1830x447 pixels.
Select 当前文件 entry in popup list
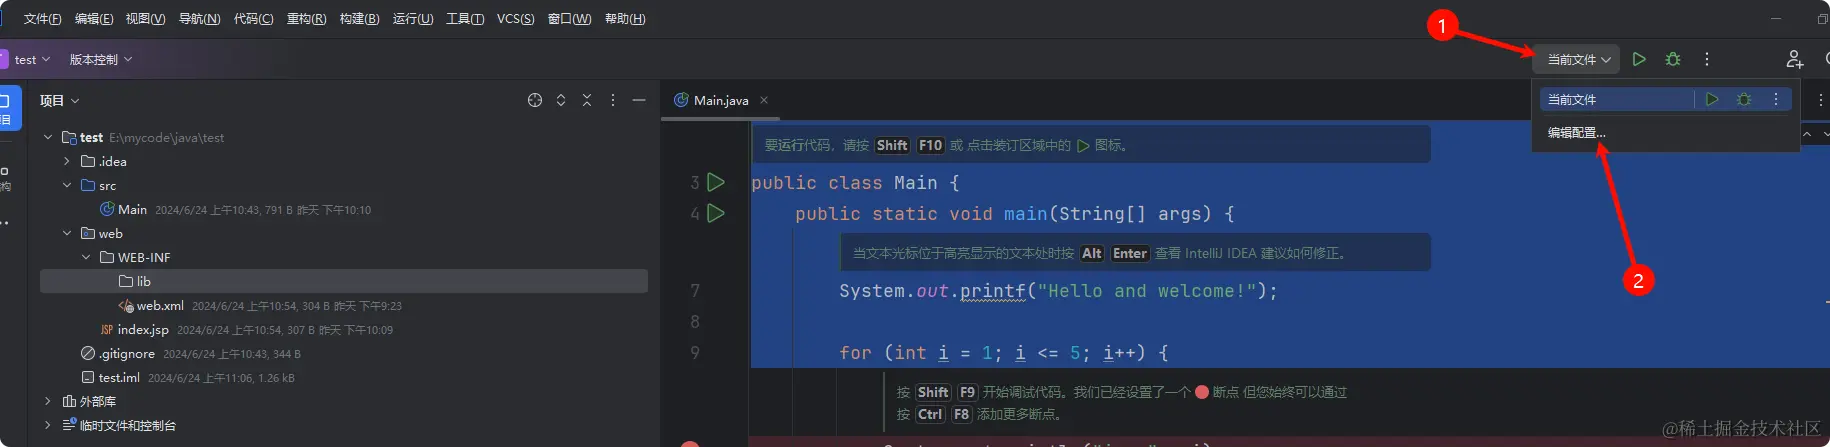1615,100
